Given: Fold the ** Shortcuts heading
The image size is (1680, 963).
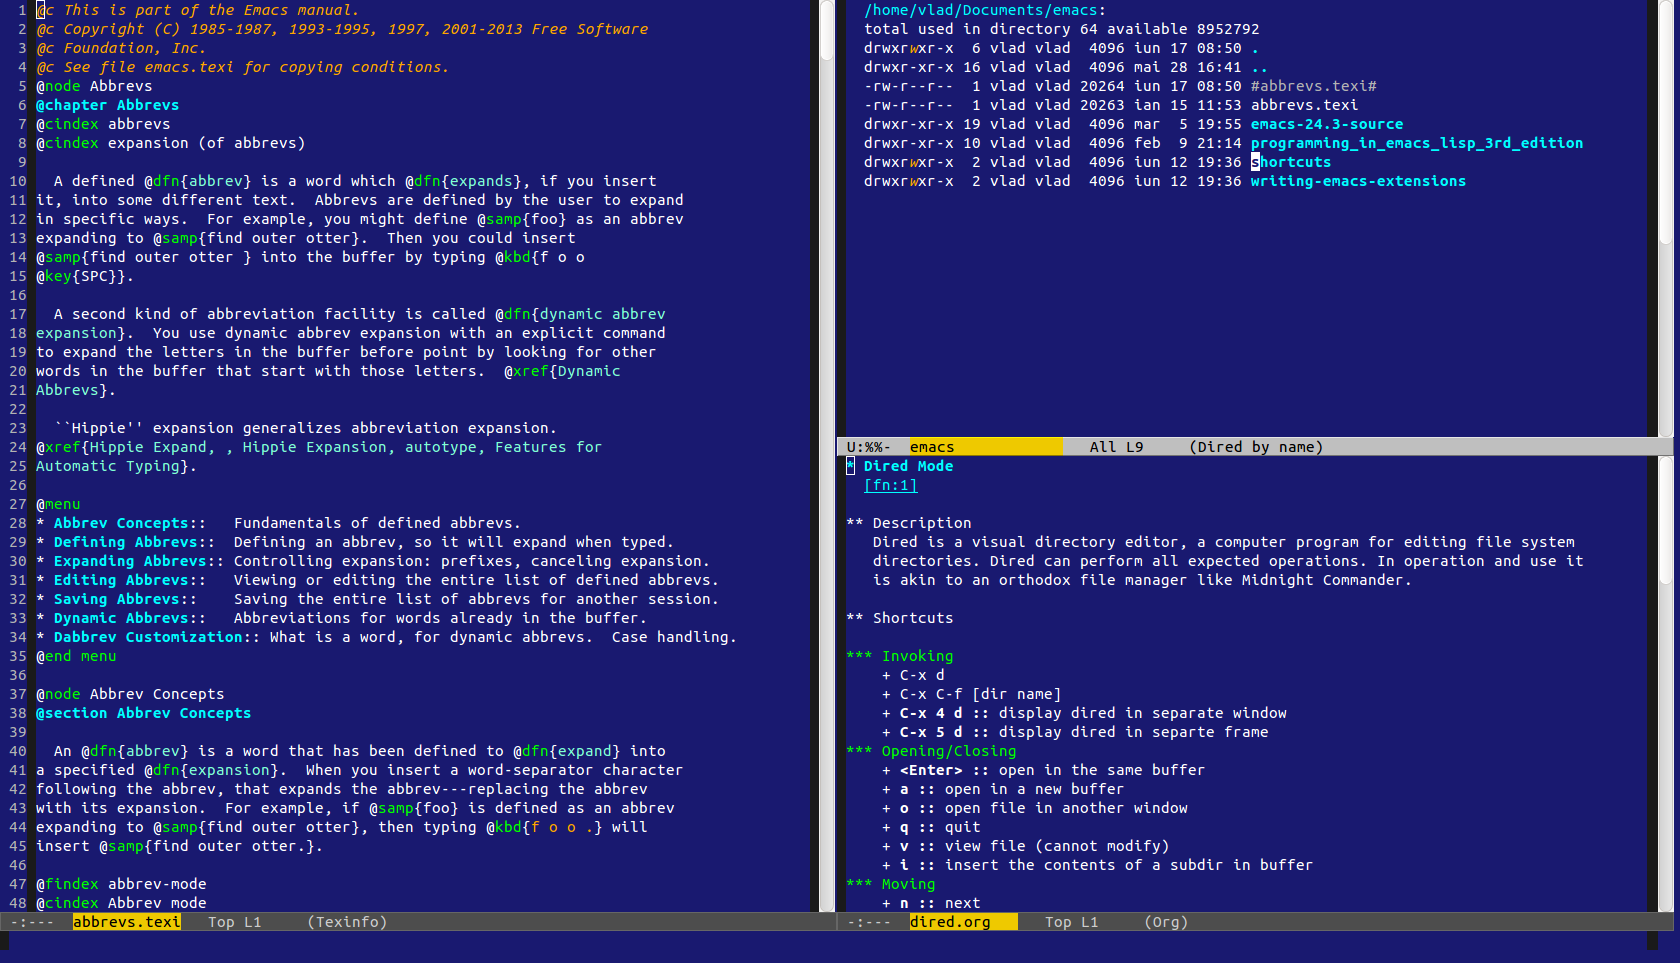Looking at the screenshot, I should pos(899,618).
